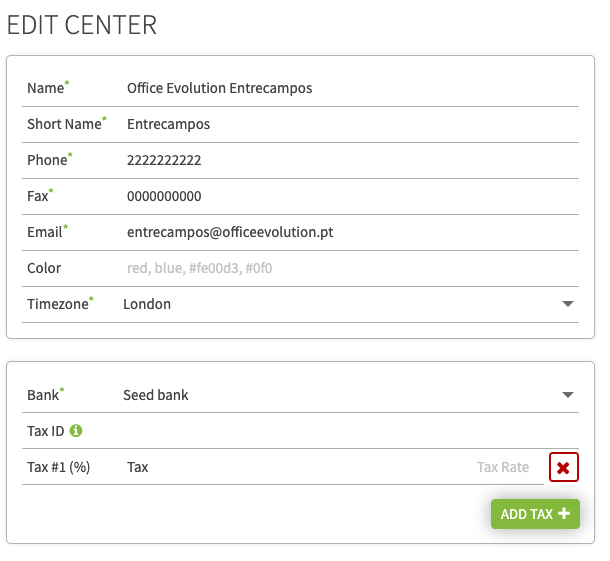Edit the Short Name field Entrecampos
The image size is (610, 561).
click(352, 124)
